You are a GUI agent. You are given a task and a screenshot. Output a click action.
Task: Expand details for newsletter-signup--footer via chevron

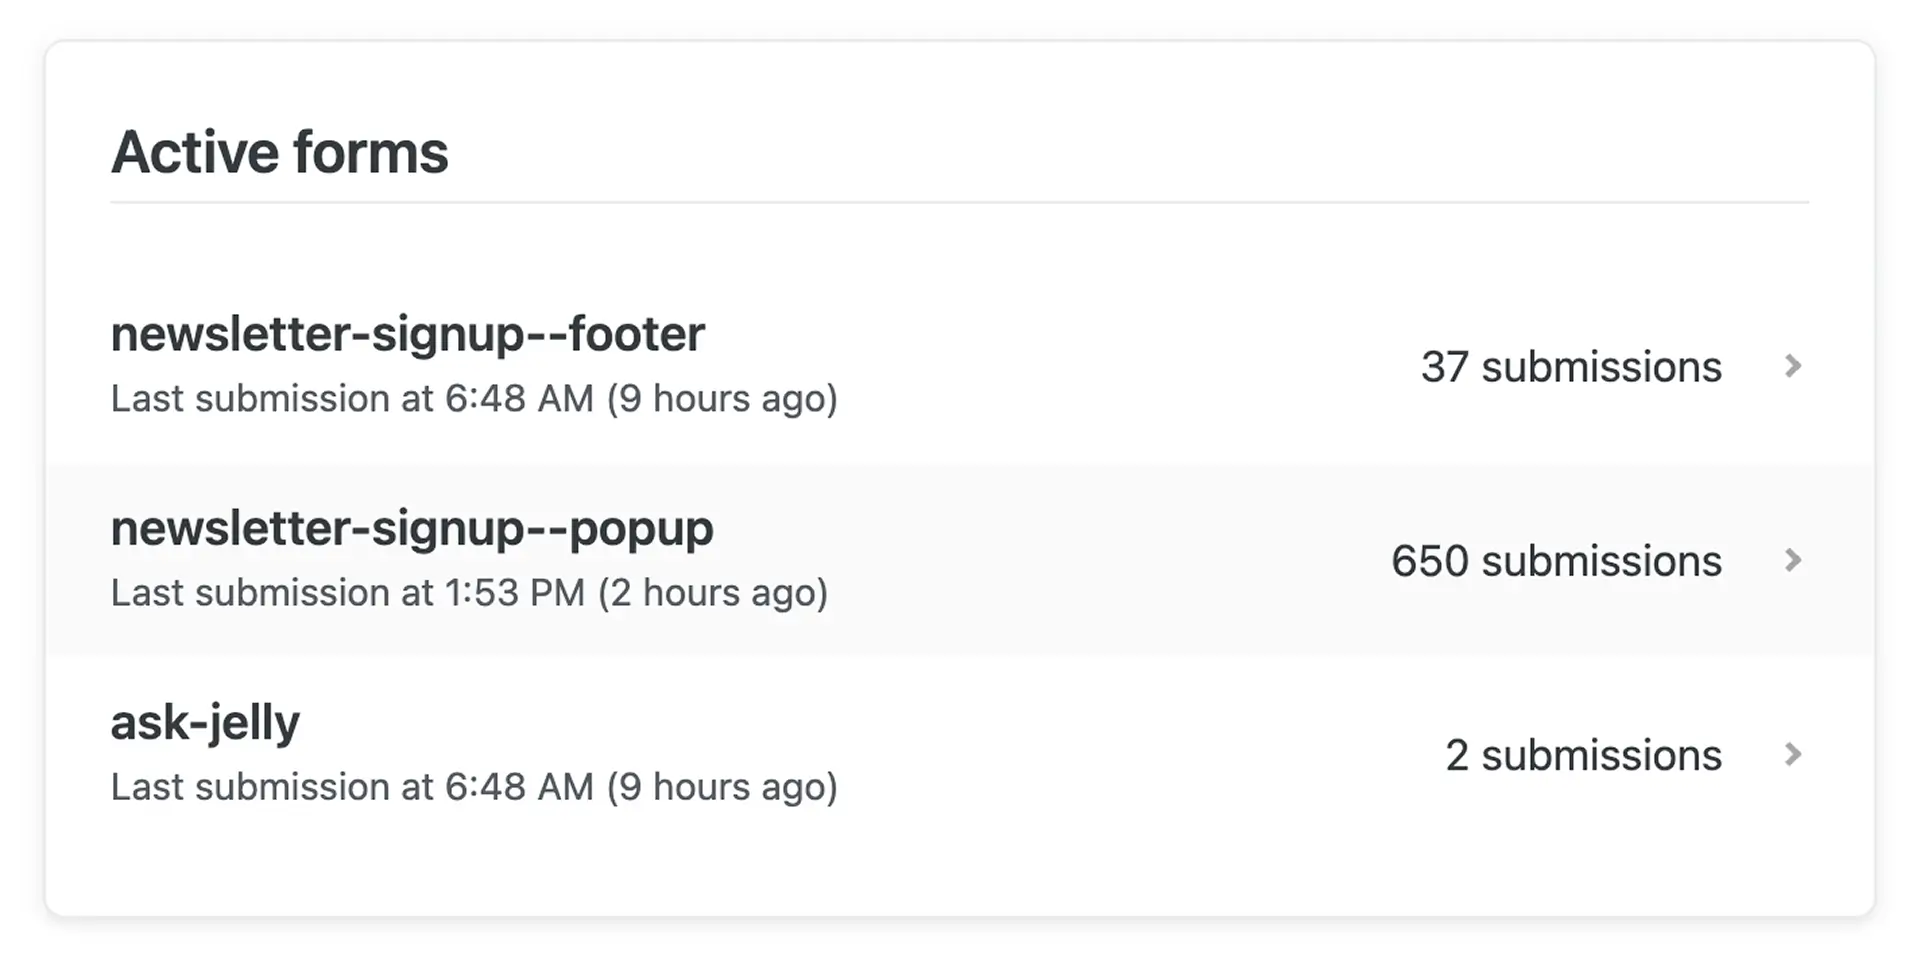[1795, 367]
